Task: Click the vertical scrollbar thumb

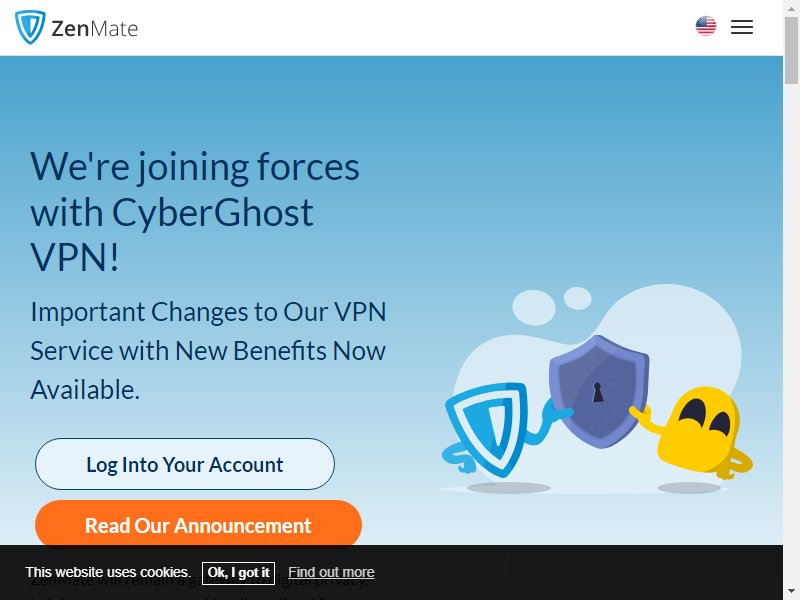Action: click(791, 50)
